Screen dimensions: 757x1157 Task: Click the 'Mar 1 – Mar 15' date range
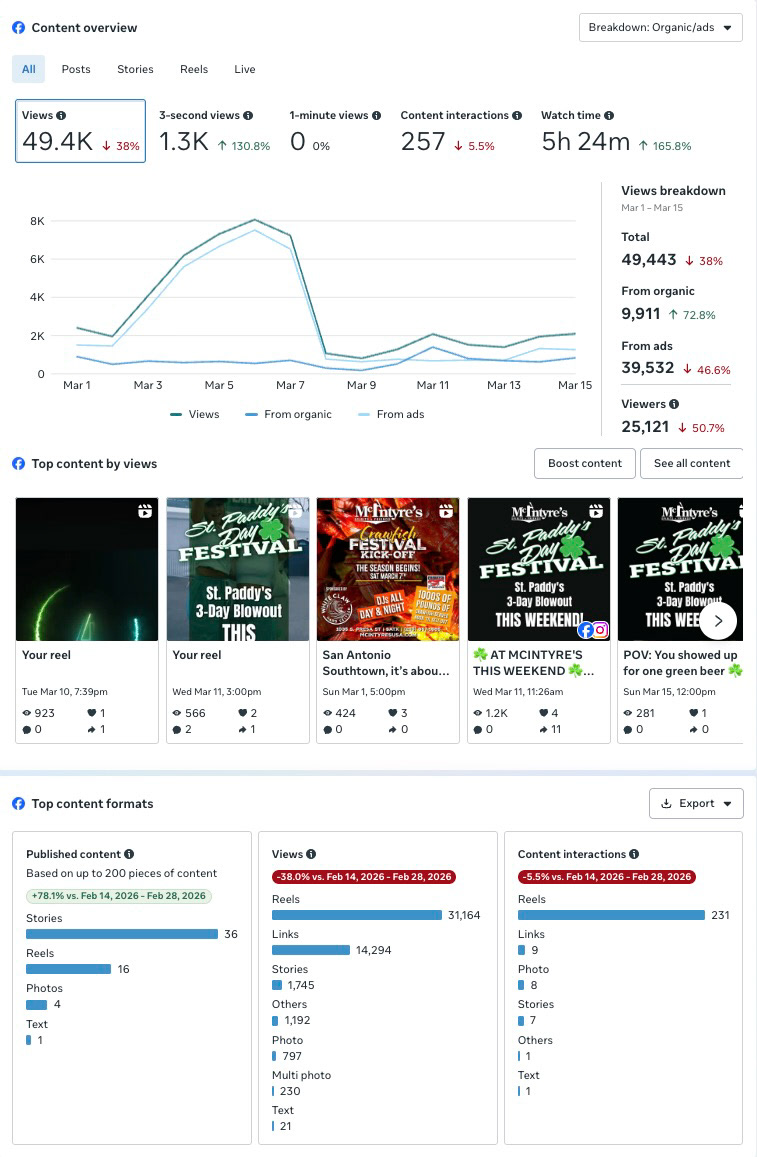coord(652,207)
